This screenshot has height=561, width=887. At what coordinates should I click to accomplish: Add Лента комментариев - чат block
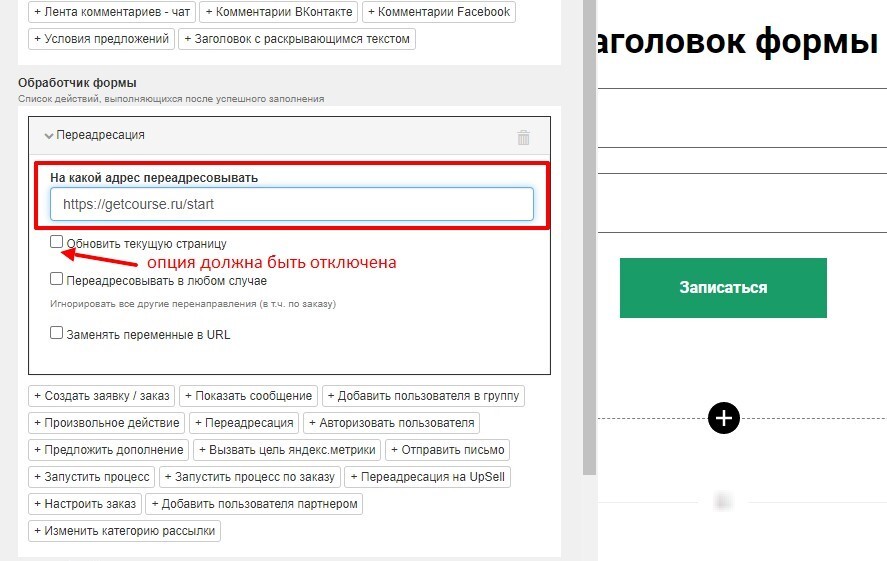(112, 12)
